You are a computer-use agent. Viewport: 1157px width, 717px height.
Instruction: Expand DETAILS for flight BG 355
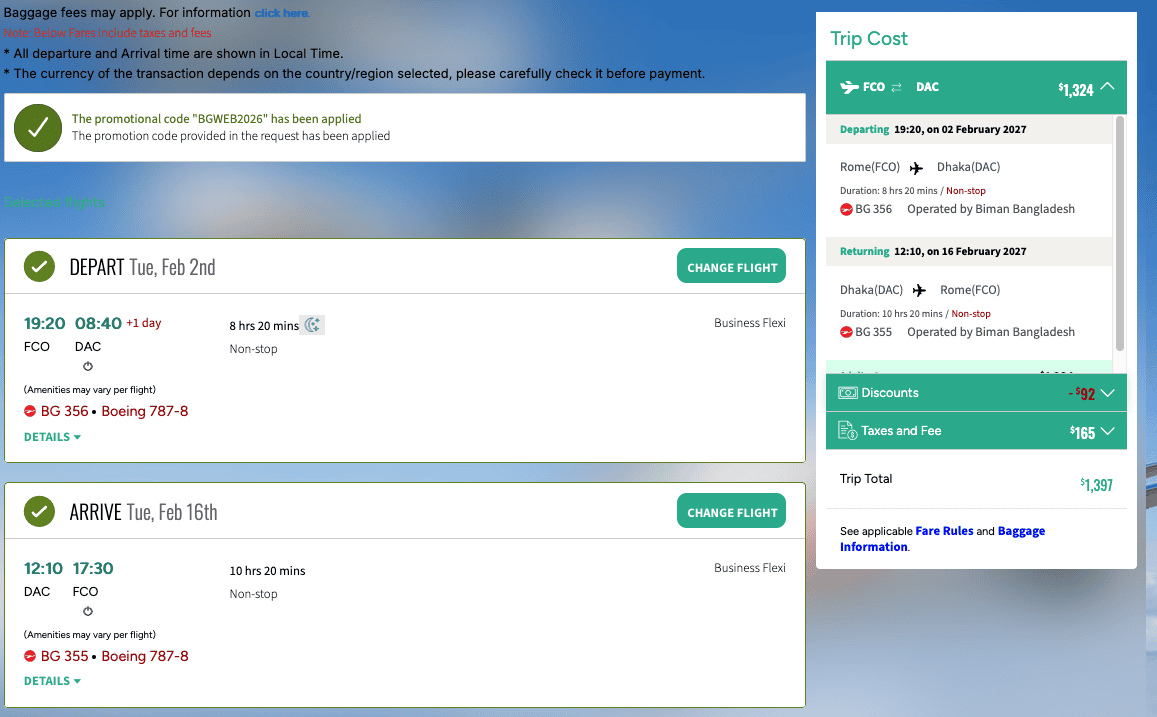[52, 681]
